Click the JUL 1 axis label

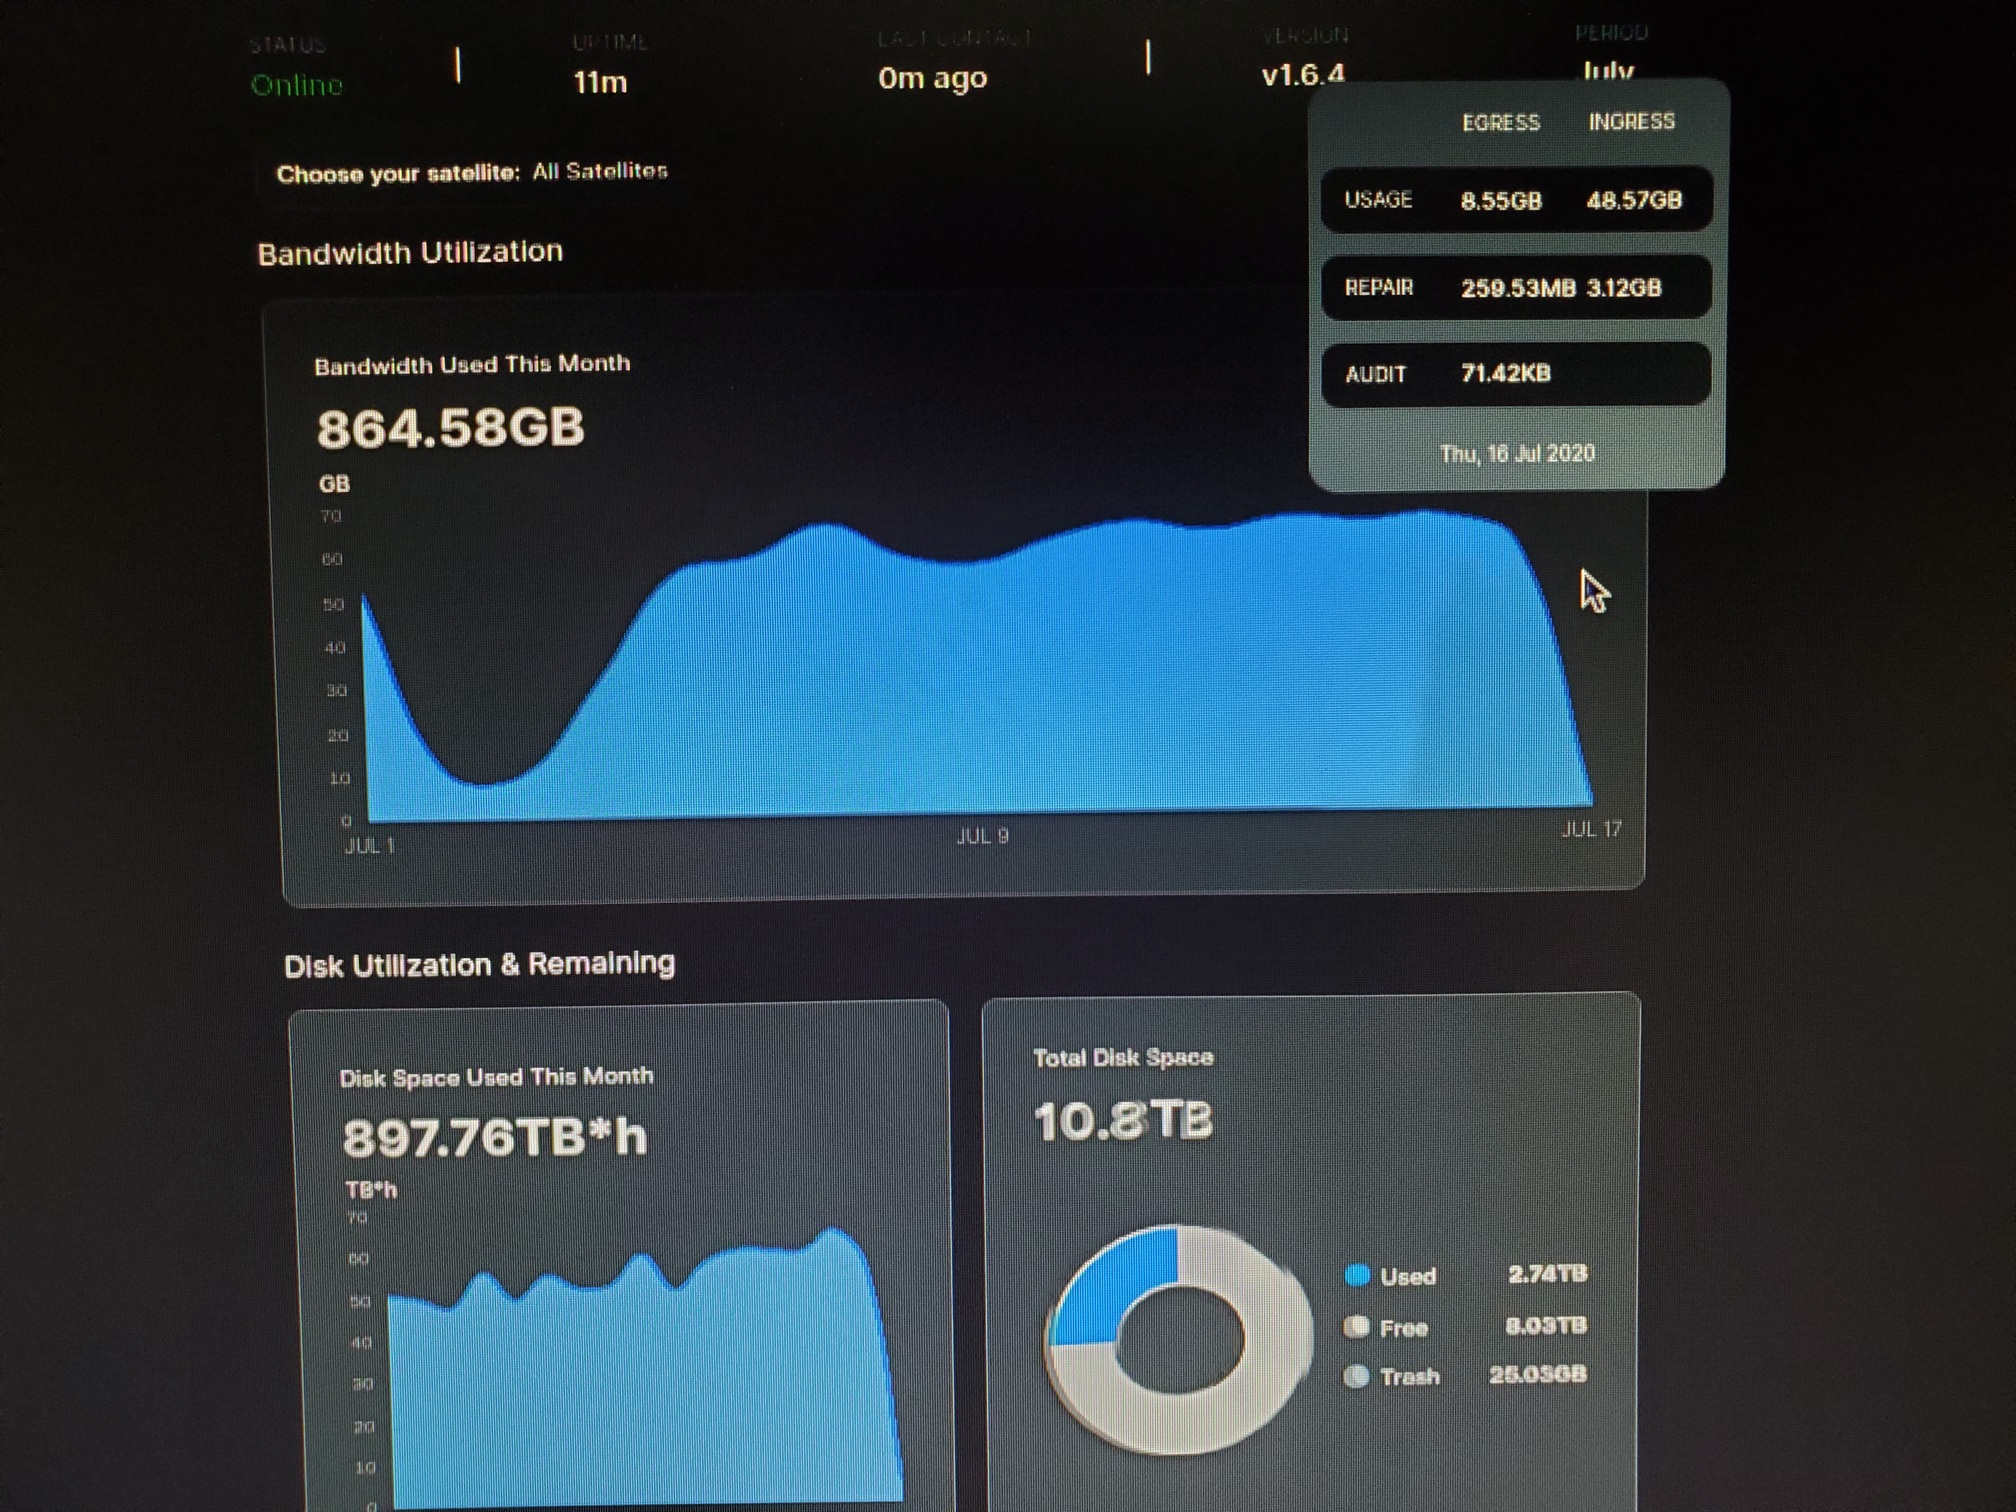click(x=370, y=846)
